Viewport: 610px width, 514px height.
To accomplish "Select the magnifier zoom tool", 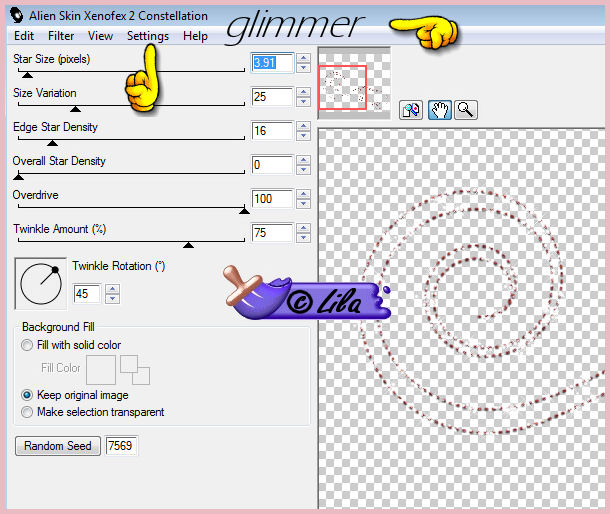I will tap(466, 110).
